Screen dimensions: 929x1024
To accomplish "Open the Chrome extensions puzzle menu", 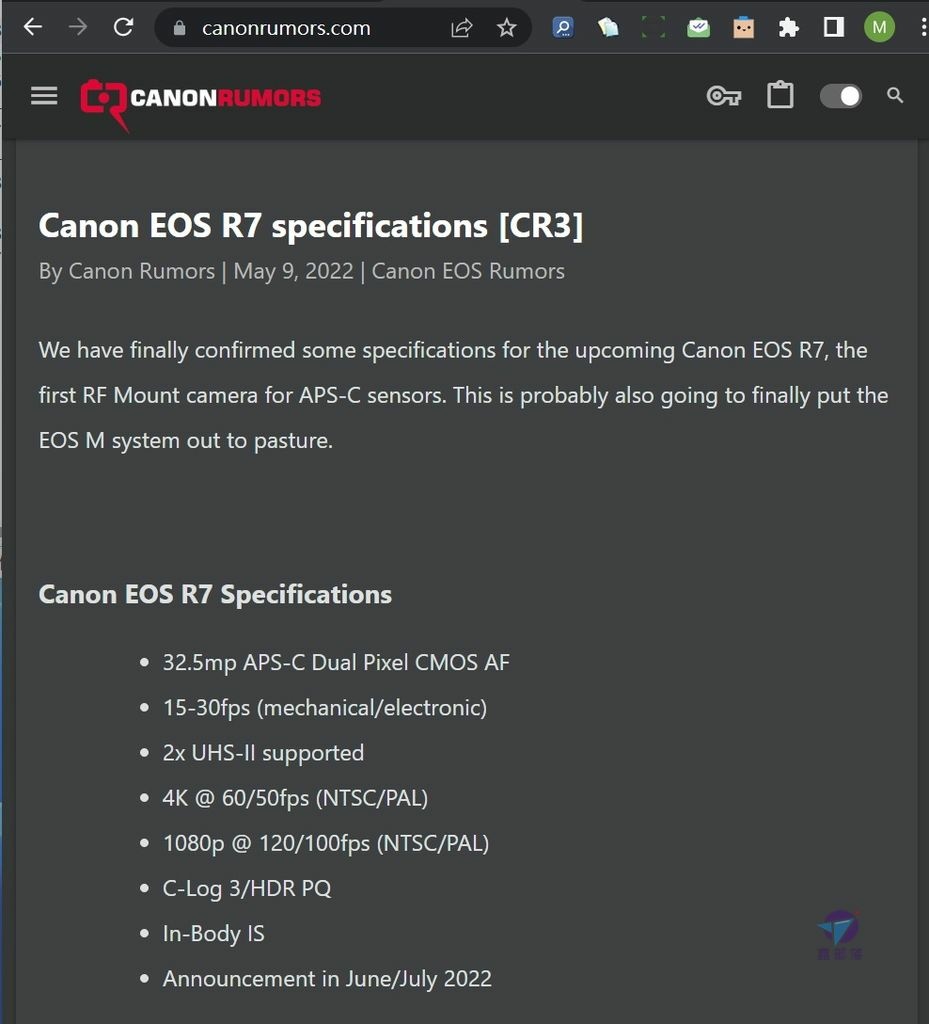I will coord(789,27).
